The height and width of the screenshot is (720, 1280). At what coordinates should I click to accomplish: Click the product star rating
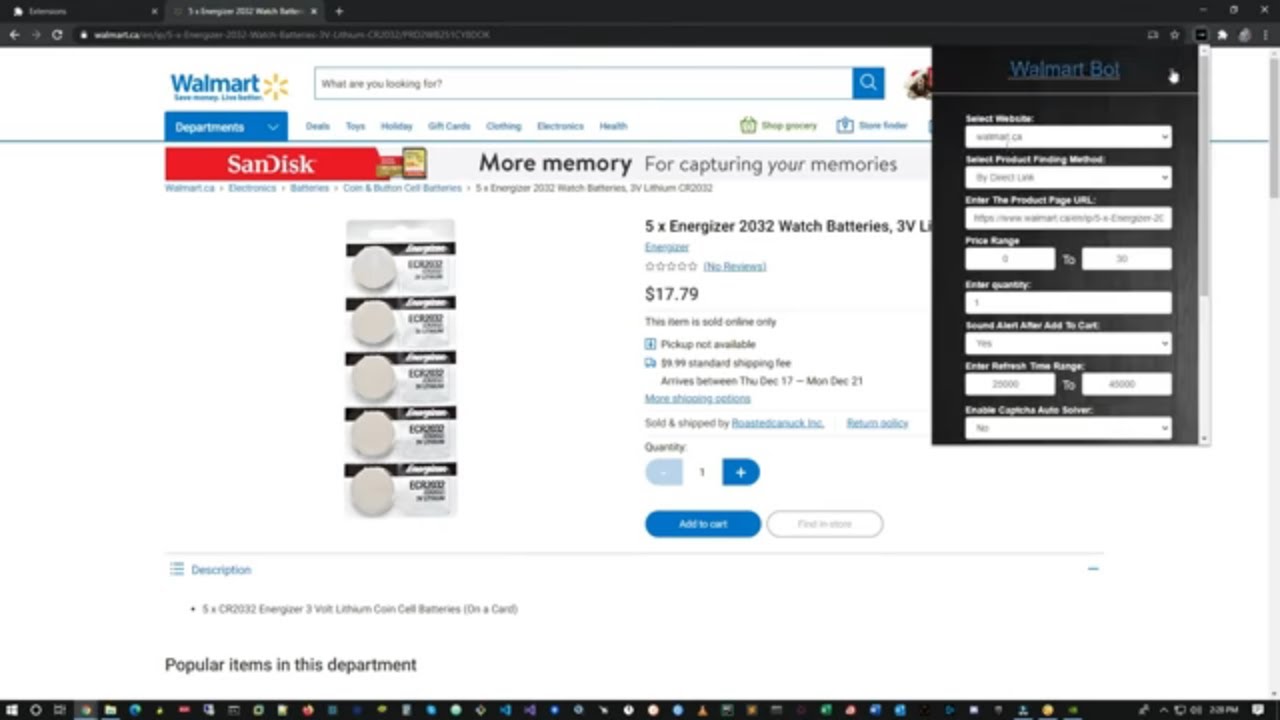pos(671,267)
